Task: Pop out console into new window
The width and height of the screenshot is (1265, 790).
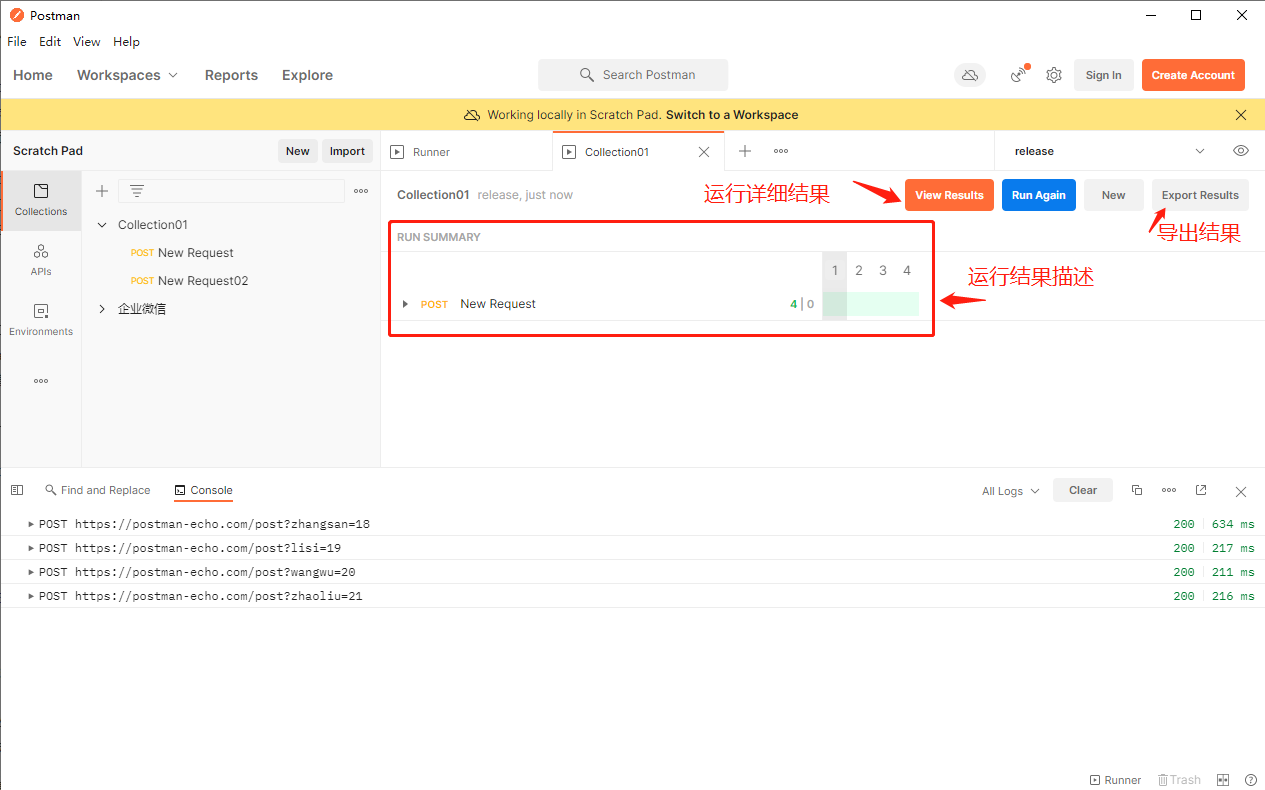Action: 1201,490
